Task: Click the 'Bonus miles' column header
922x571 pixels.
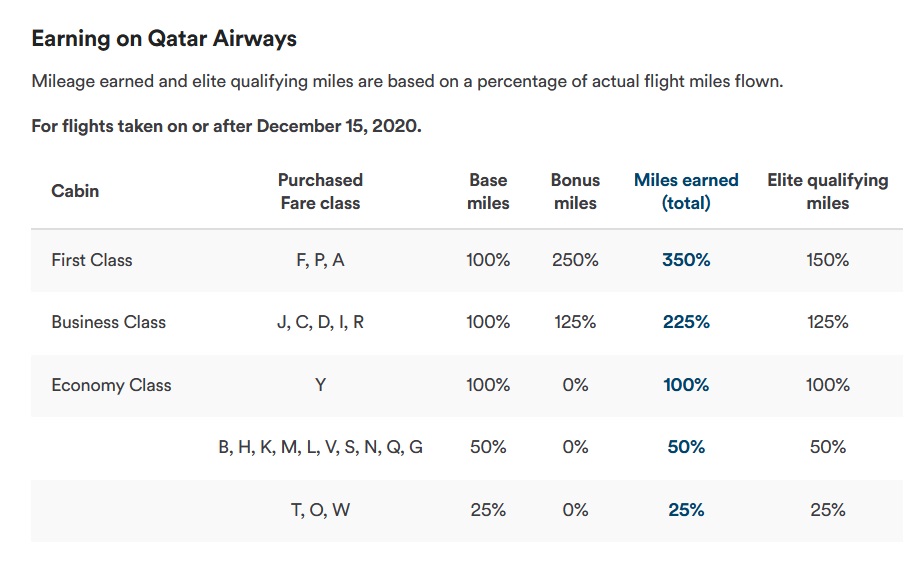Action: pyautogui.click(x=575, y=191)
